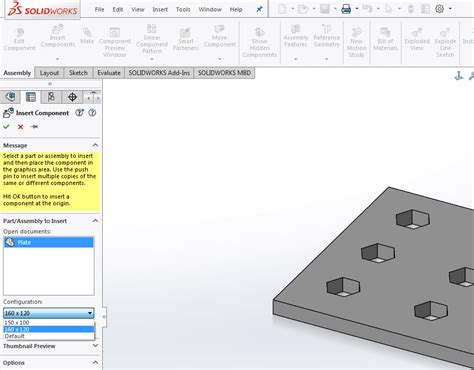The image size is (474, 370).
Task: Choose the Default configuration option
Action: point(49,336)
